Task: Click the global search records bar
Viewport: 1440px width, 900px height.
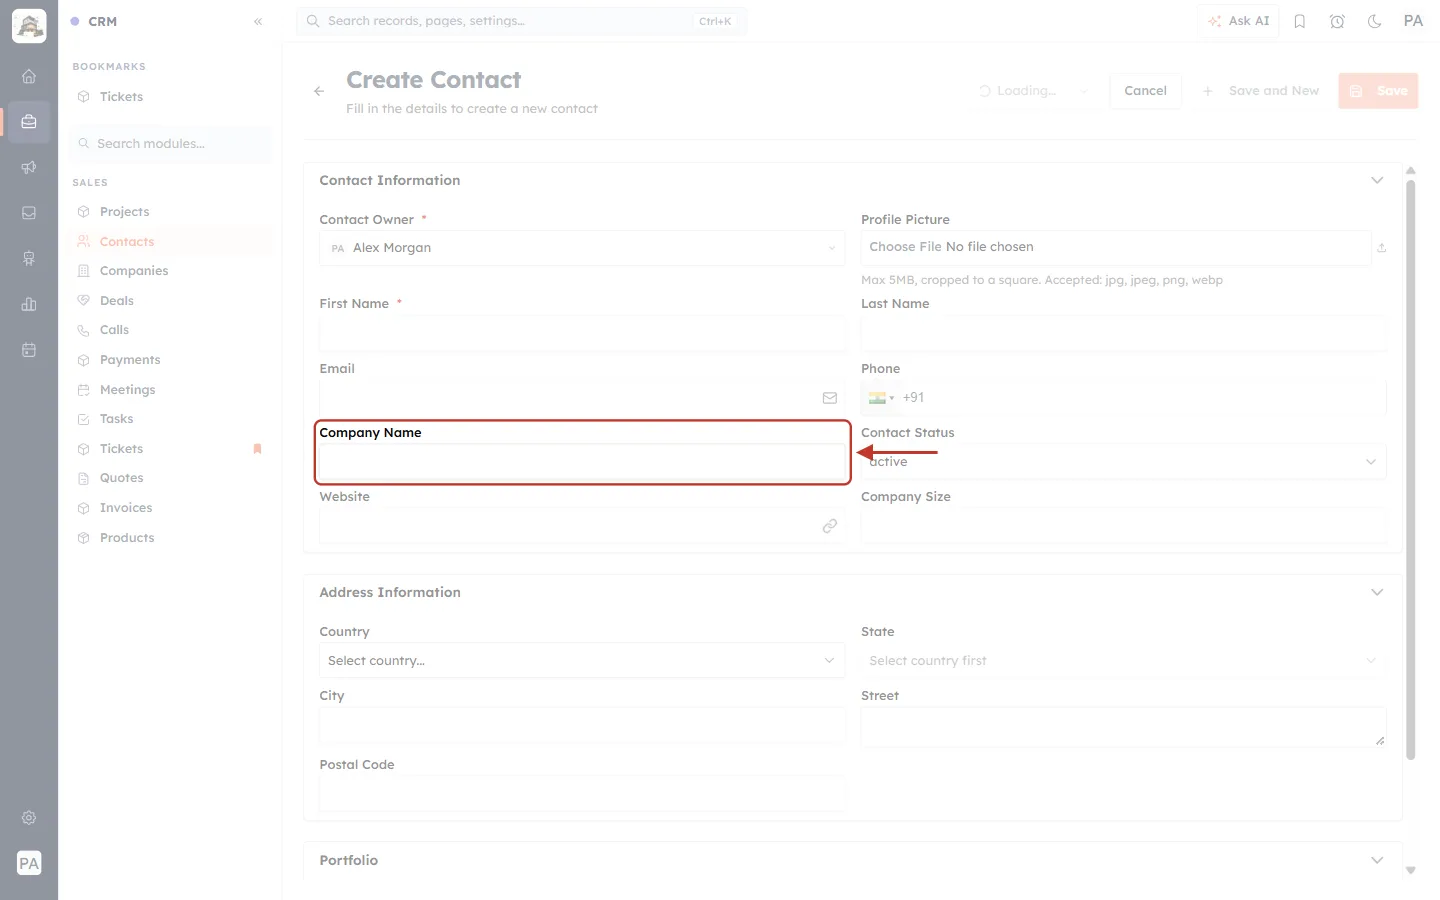Action: coord(522,21)
